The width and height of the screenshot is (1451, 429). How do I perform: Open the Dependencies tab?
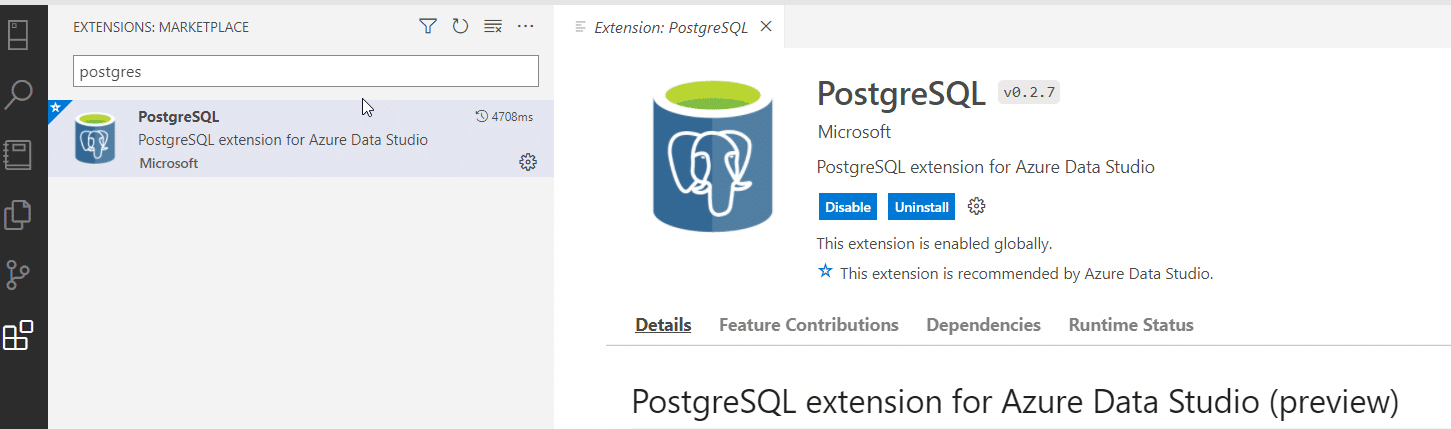pos(983,325)
